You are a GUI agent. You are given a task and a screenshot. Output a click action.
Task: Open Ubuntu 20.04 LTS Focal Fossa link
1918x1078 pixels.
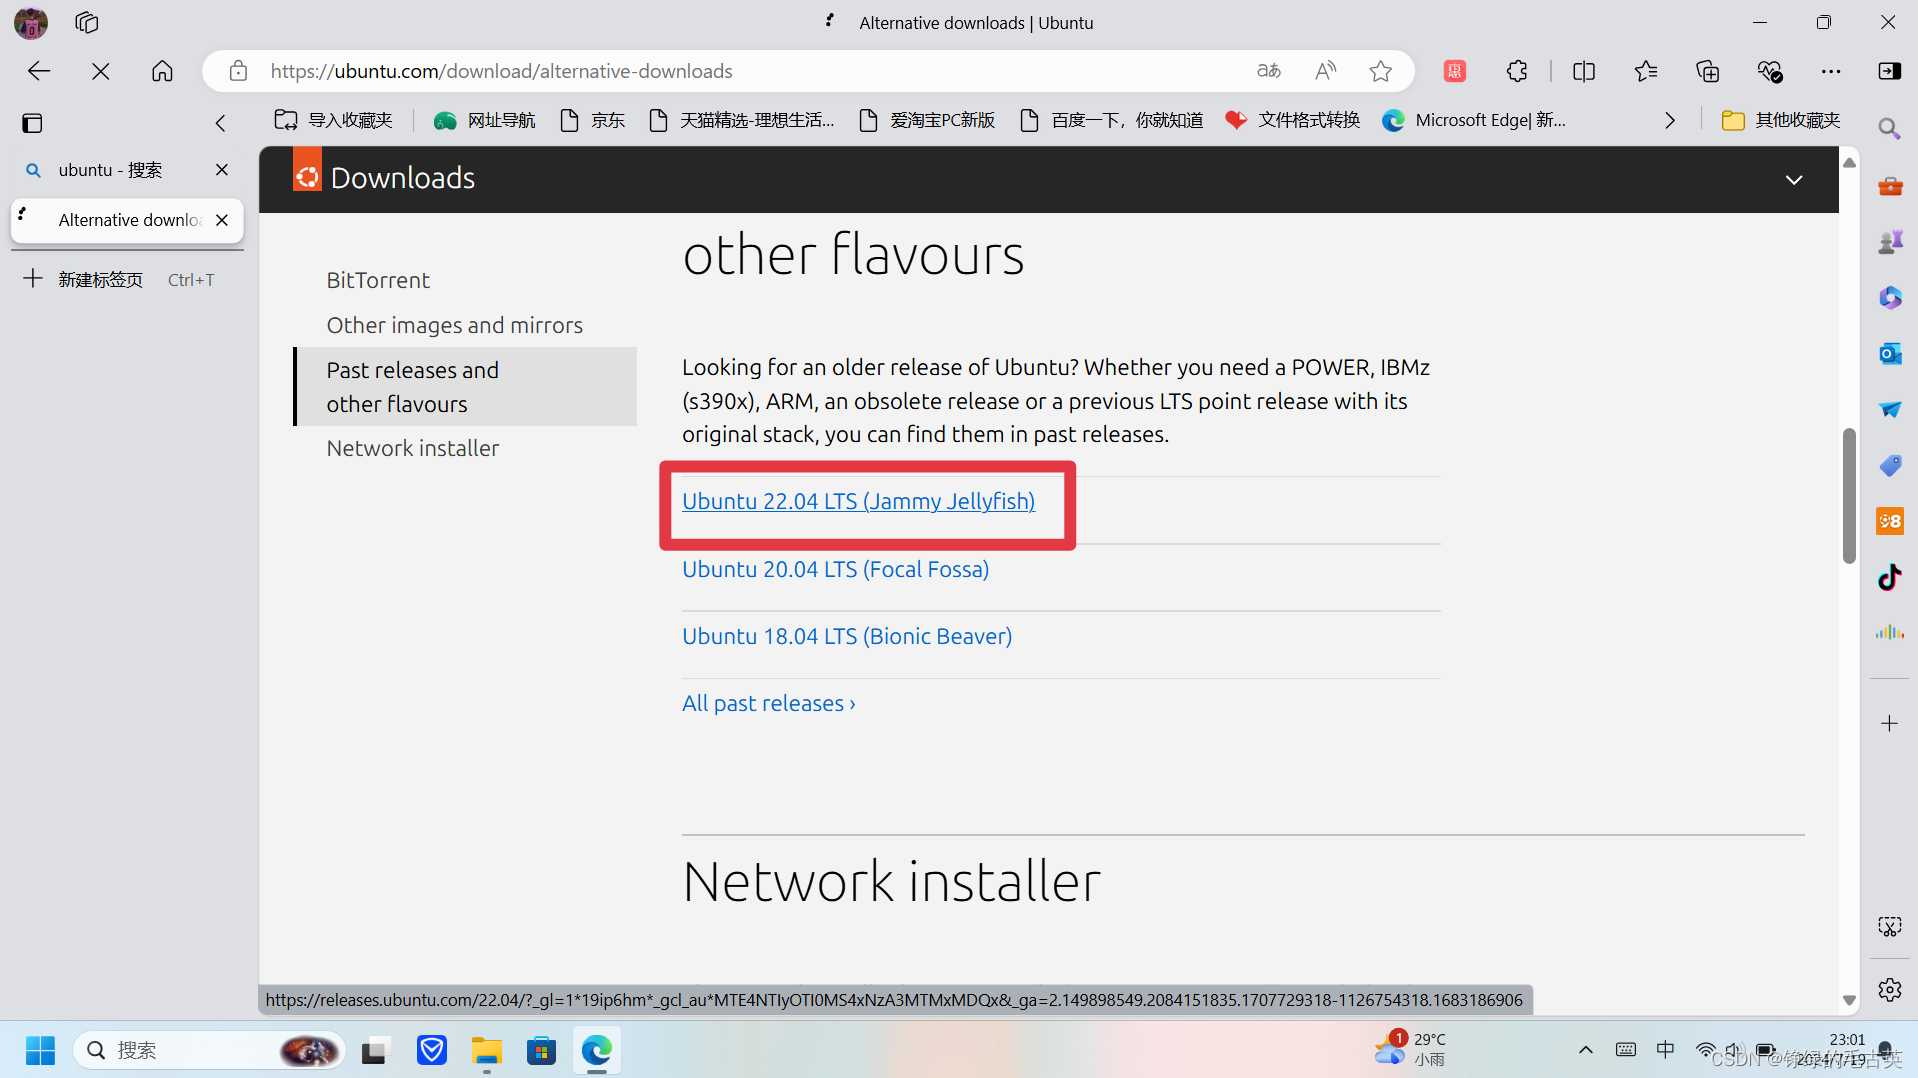click(835, 569)
